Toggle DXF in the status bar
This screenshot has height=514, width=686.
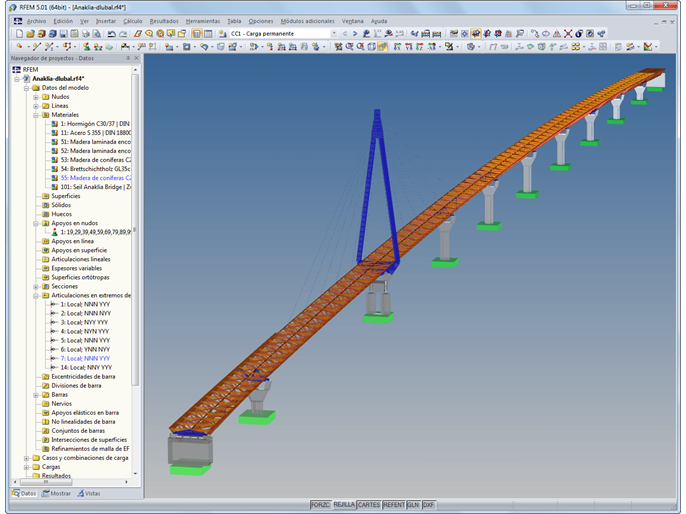(428, 505)
